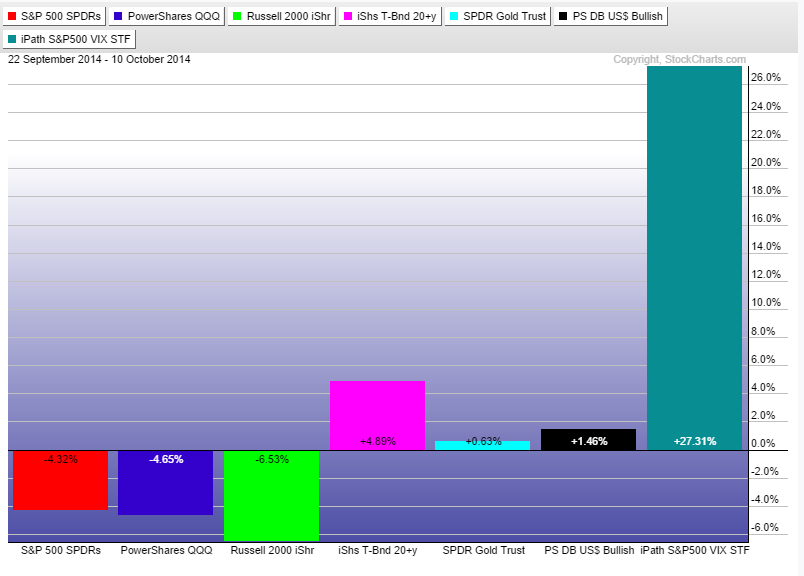Click the -6.53% value label

pos(272,459)
